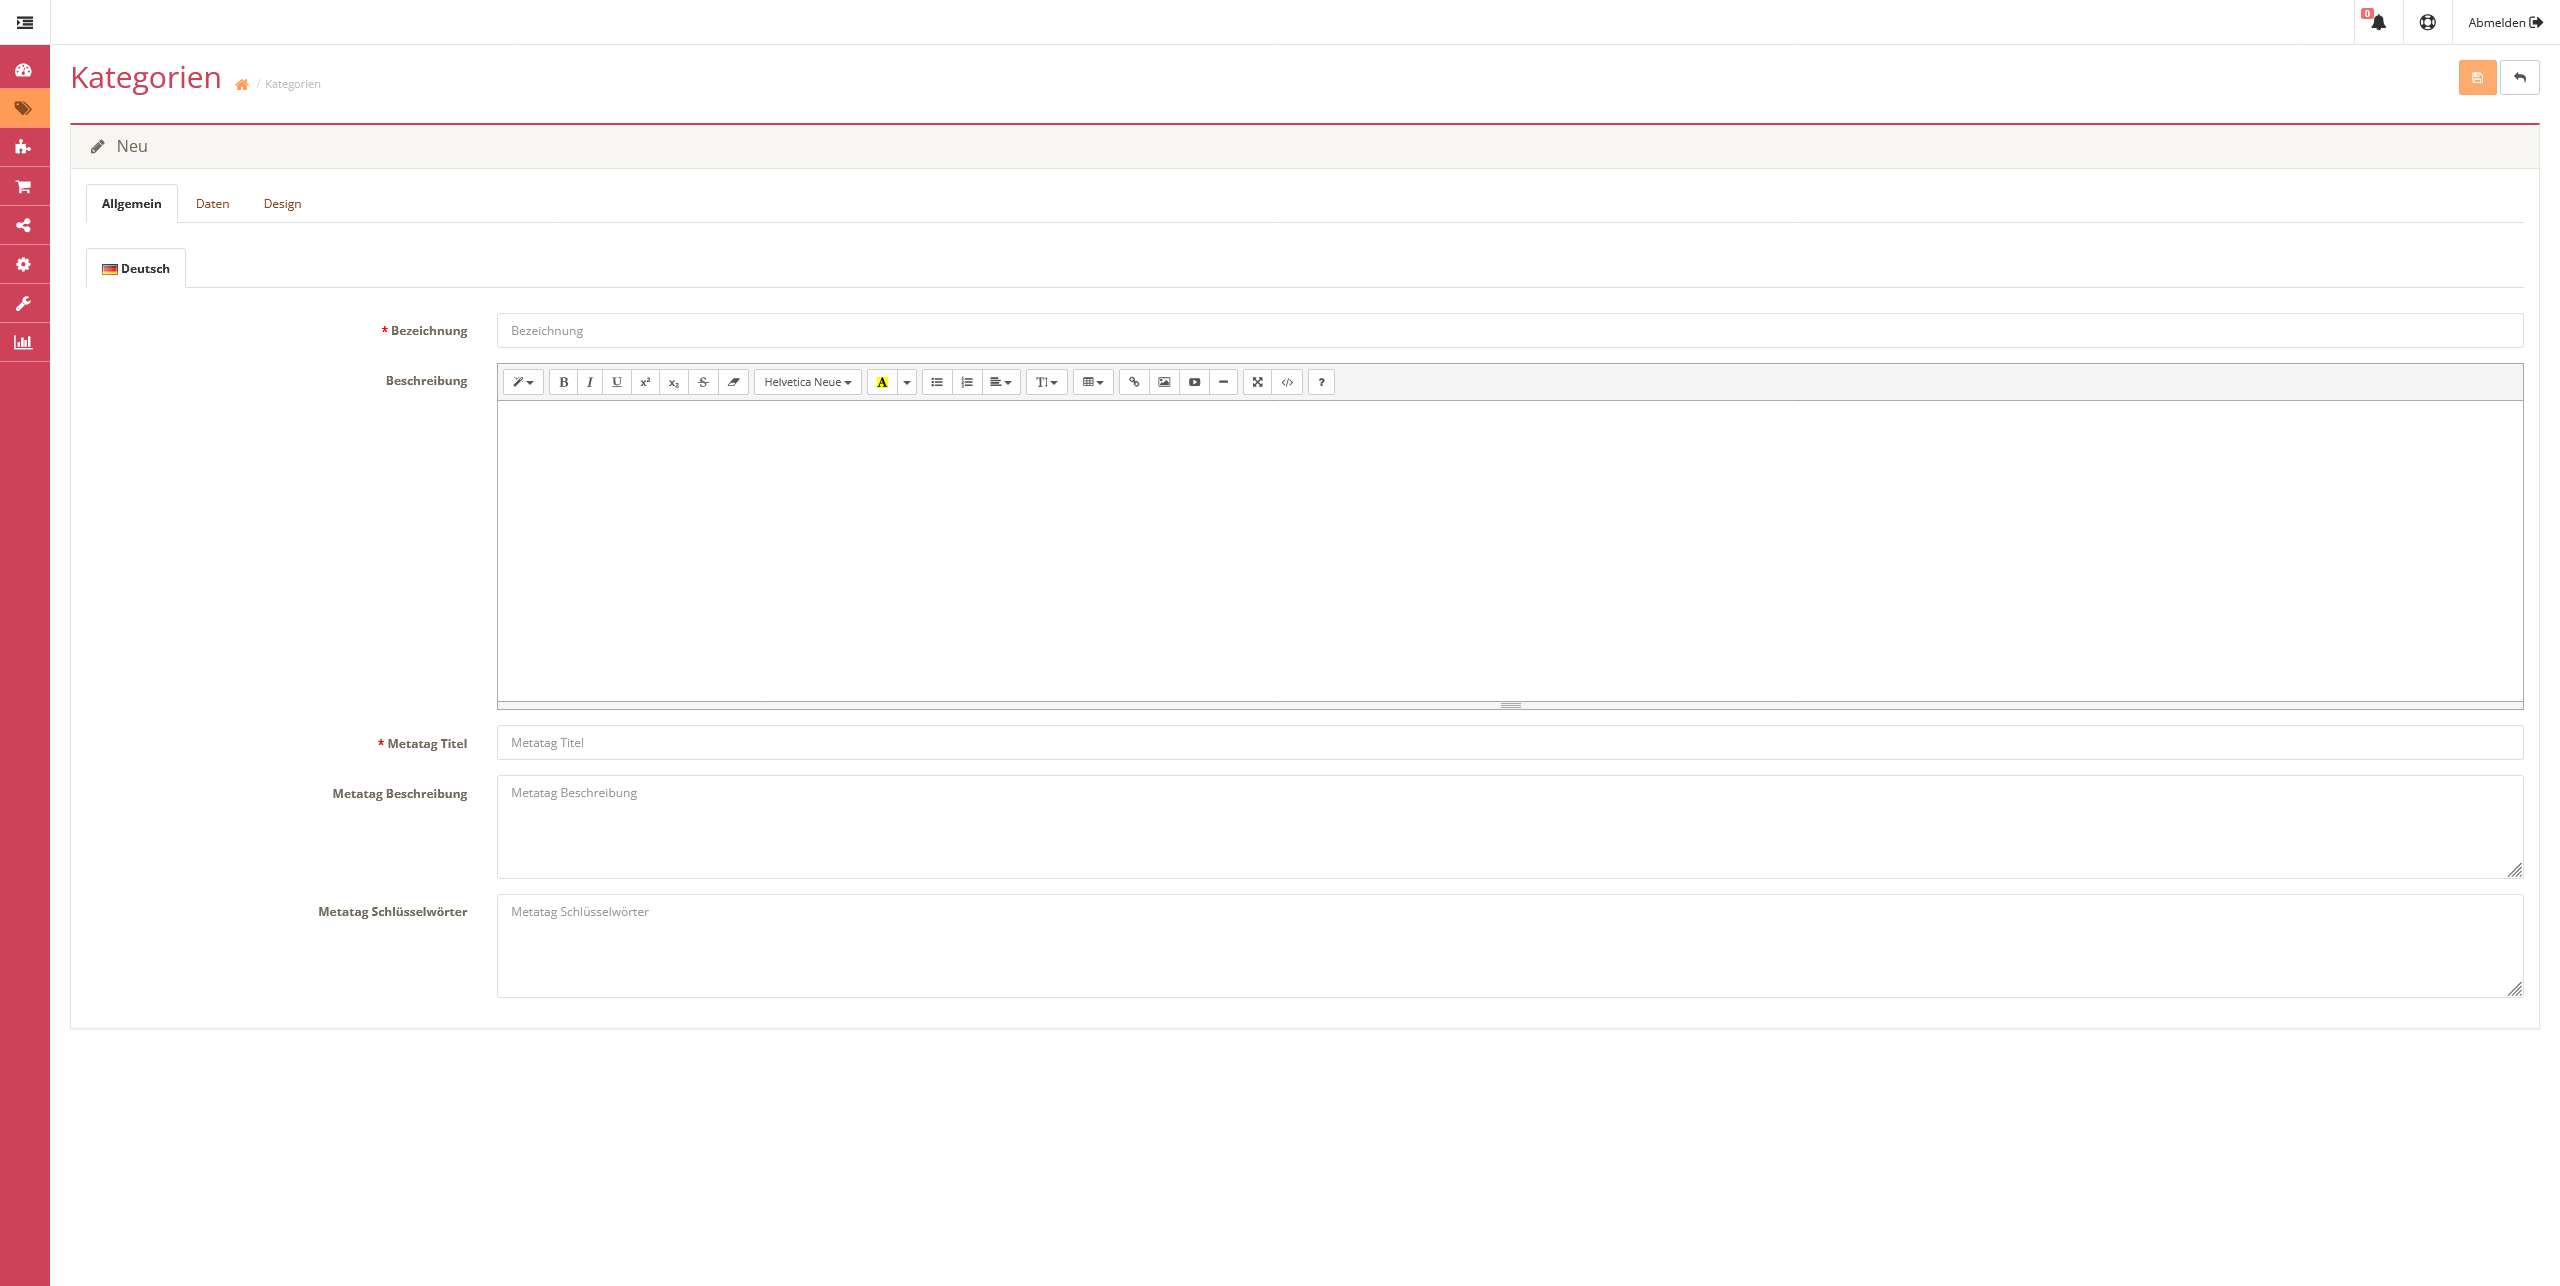Click the back arrow button
This screenshot has height=1286, width=2560.
point(2519,78)
